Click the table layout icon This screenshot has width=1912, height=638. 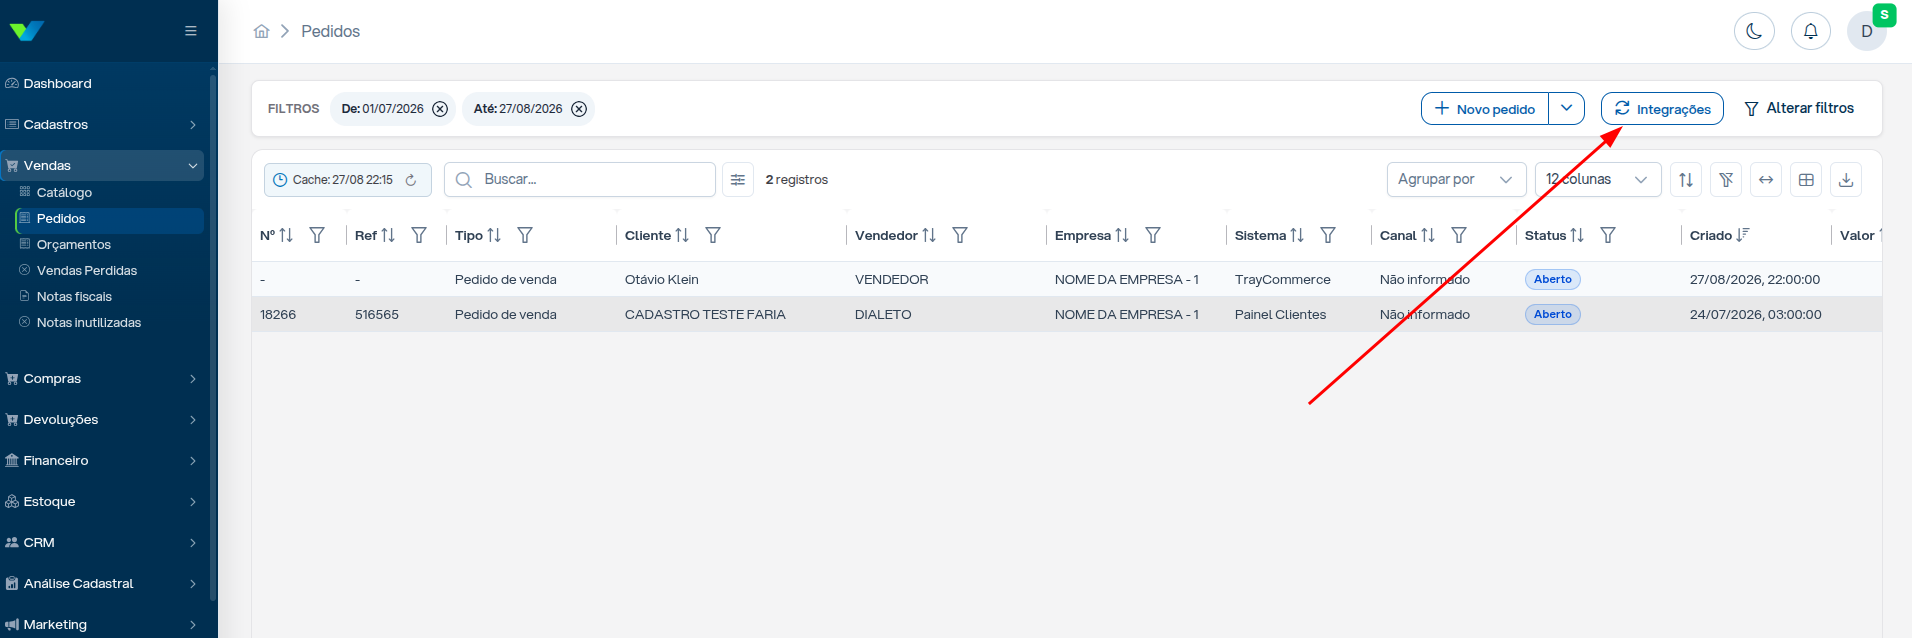pyautogui.click(x=1806, y=180)
